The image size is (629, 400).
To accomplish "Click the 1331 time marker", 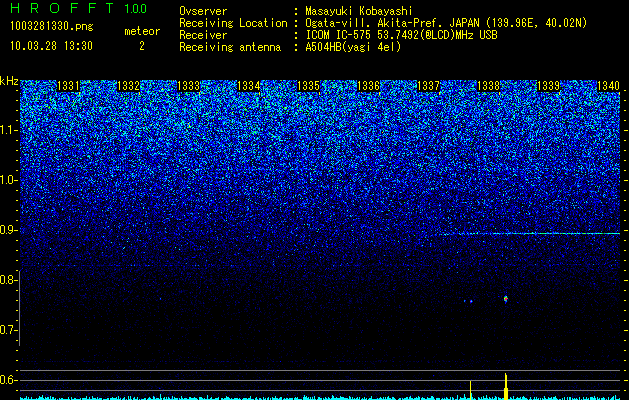I will [68, 86].
